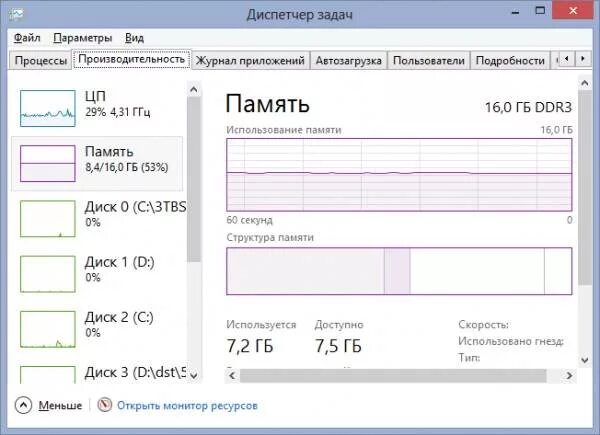Click the Использование памяти graph
The image size is (600, 435).
pyautogui.click(x=399, y=175)
